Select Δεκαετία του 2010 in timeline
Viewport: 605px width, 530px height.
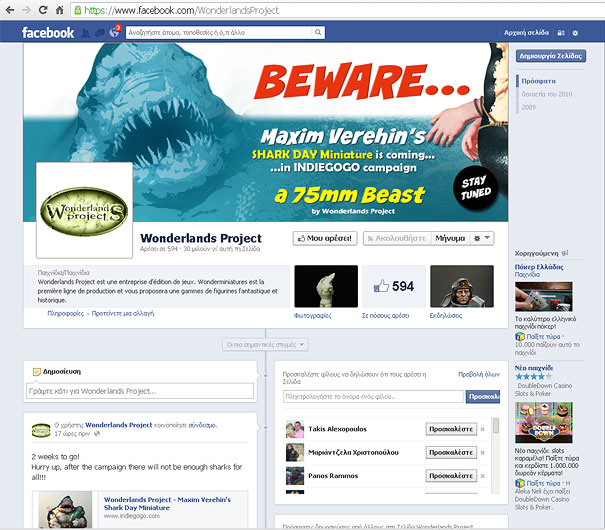(547, 94)
